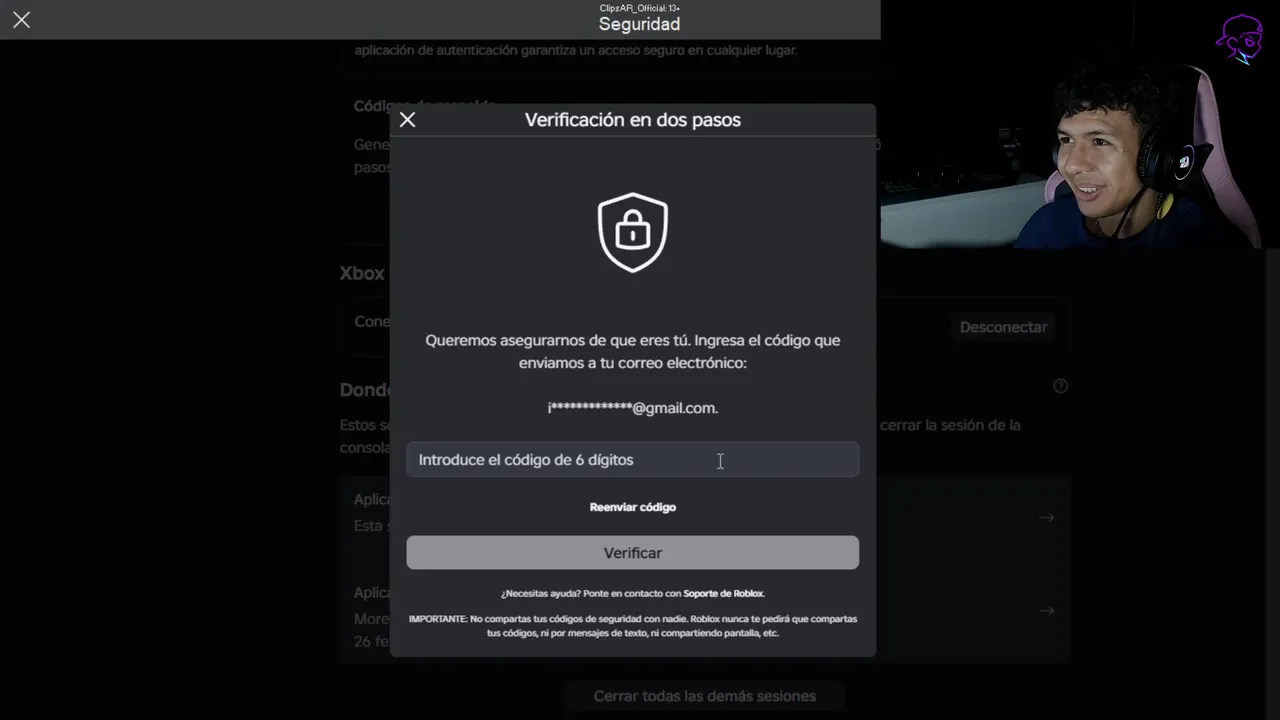This screenshot has height=720, width=1280.
Task: Click the purple channel logo top-right
Action: [1239, 38]
